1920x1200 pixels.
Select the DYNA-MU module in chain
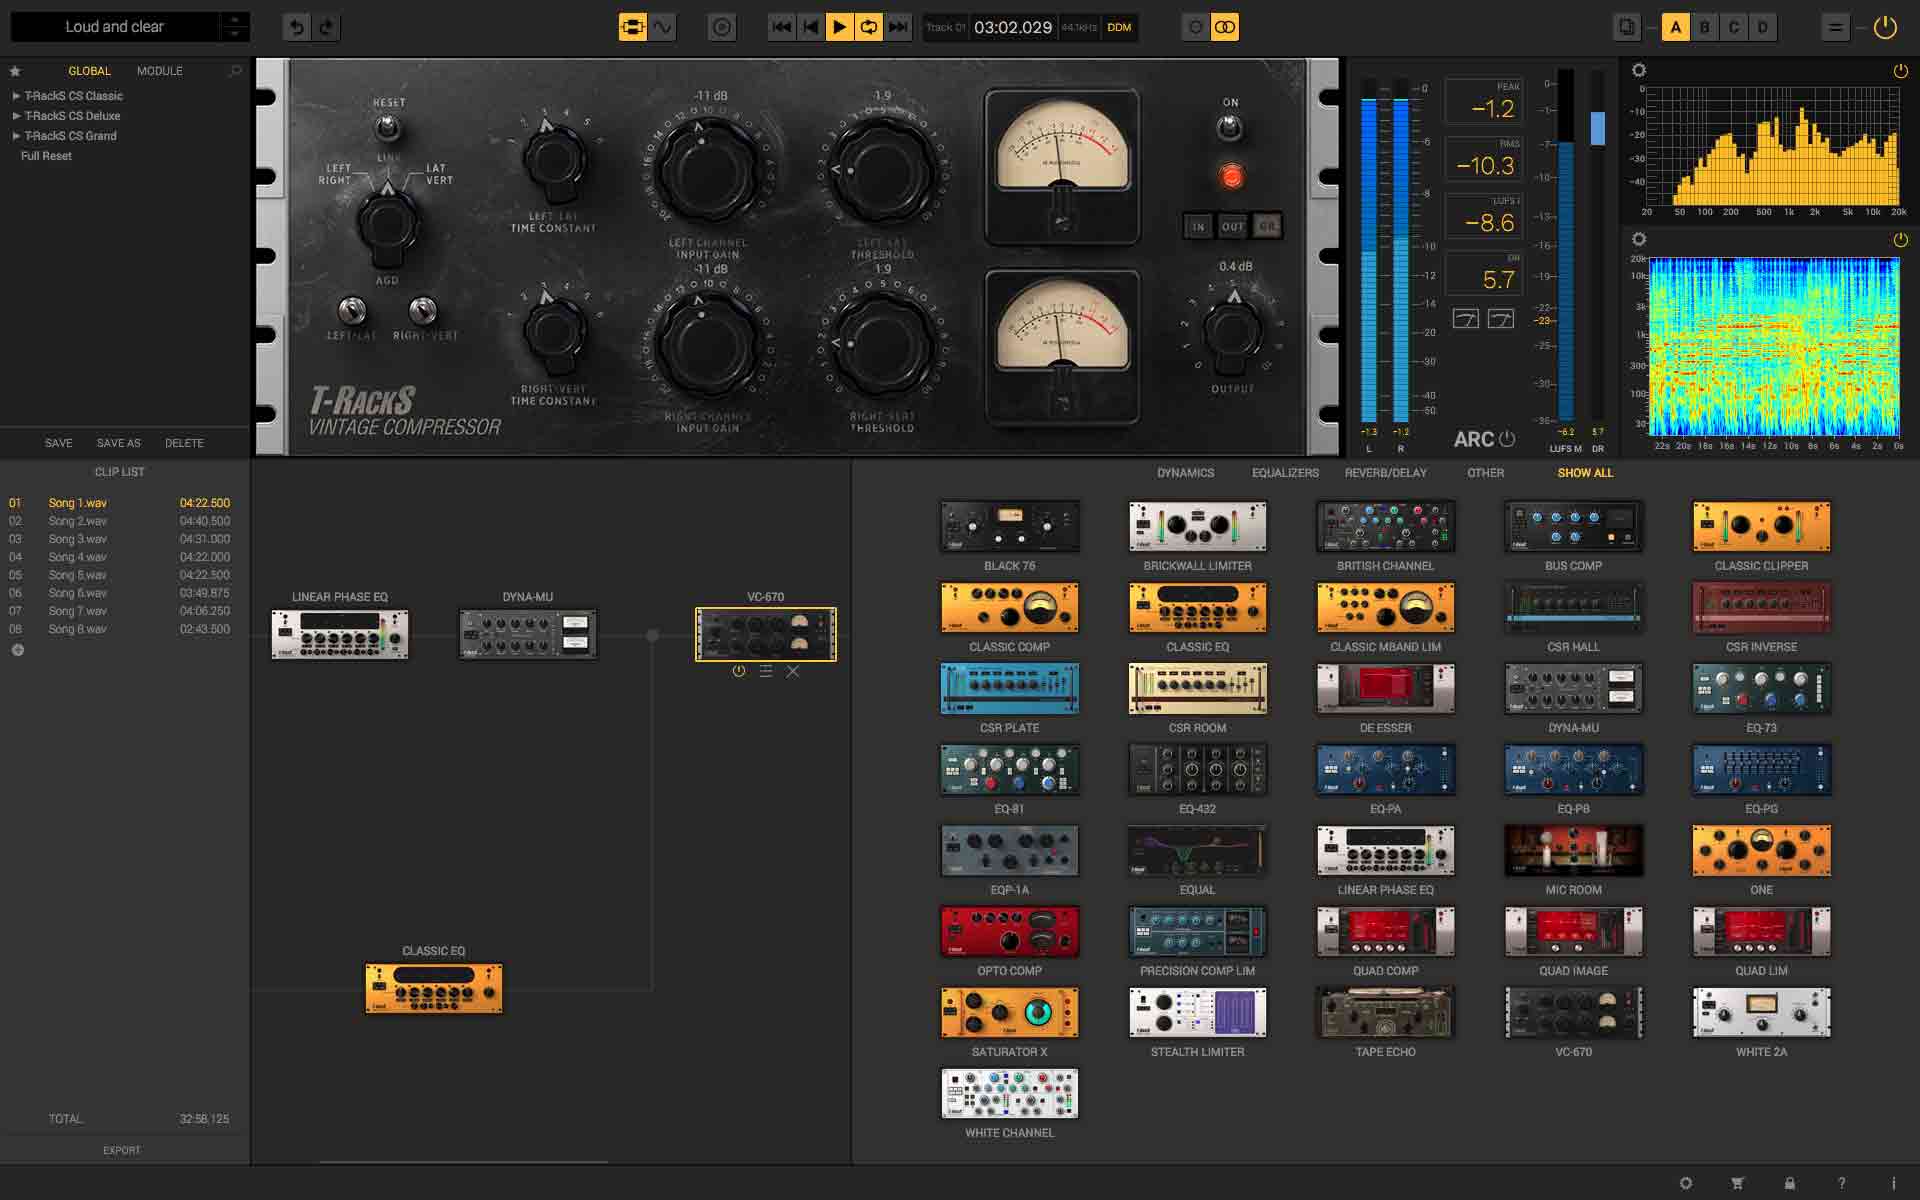point(528,633)
